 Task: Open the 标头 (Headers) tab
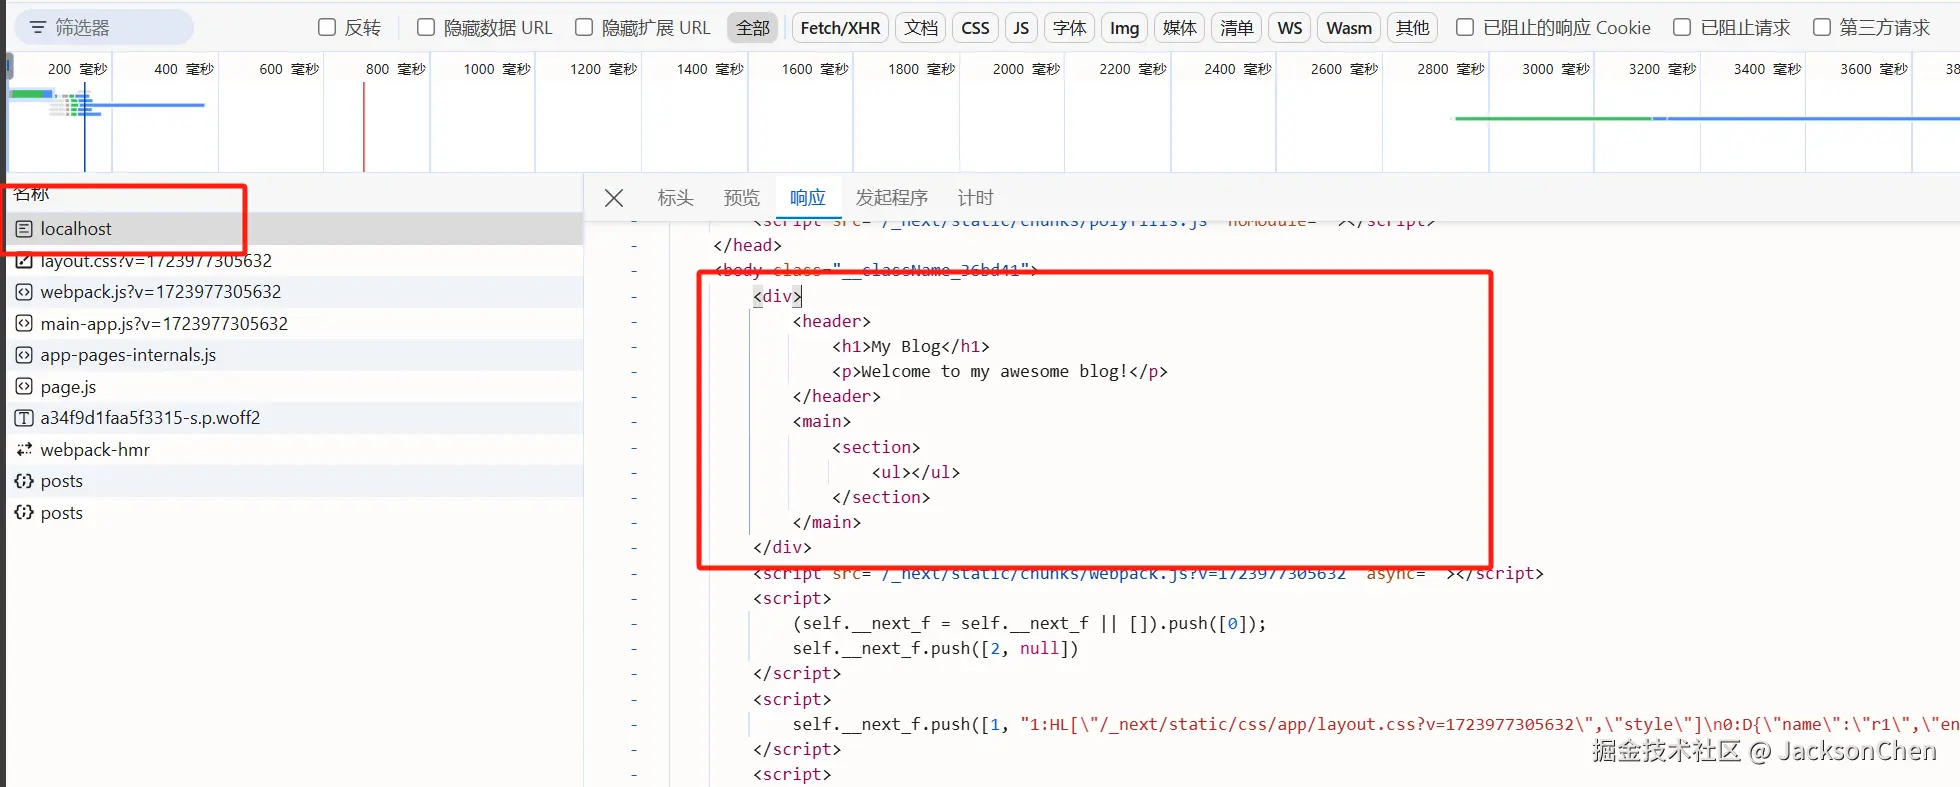(x=675, y=198)
